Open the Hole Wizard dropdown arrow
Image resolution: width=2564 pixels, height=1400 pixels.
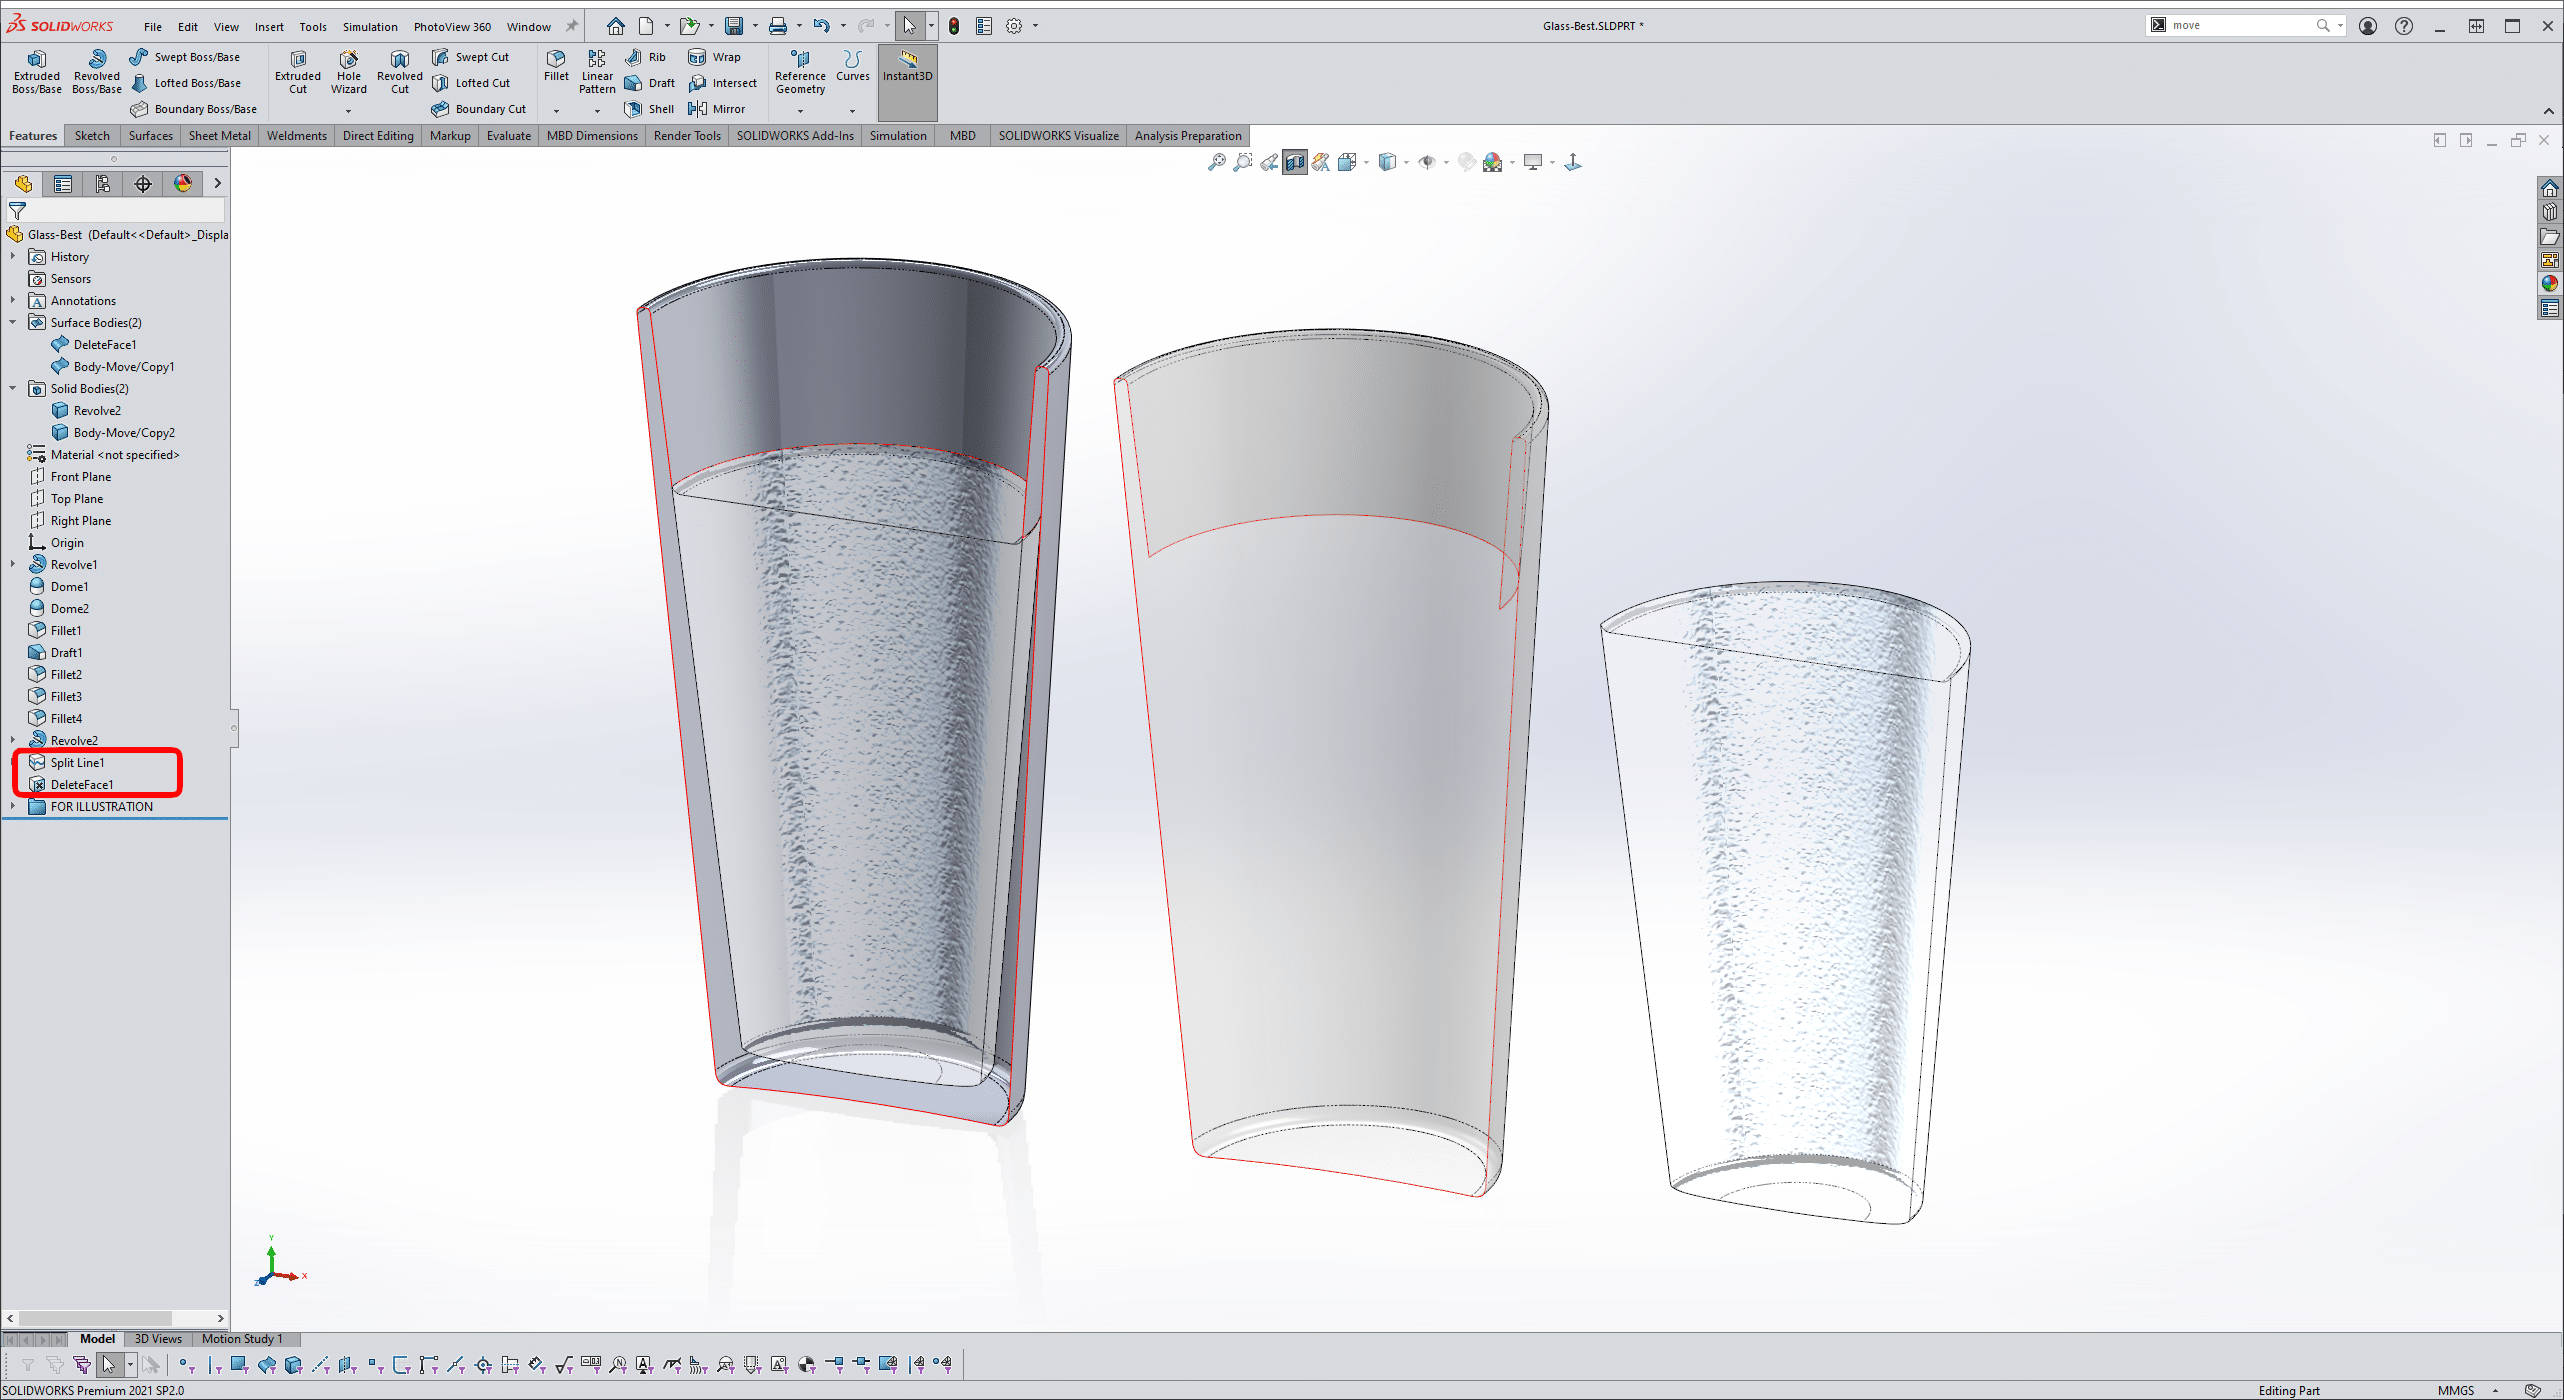click(349, 111)
